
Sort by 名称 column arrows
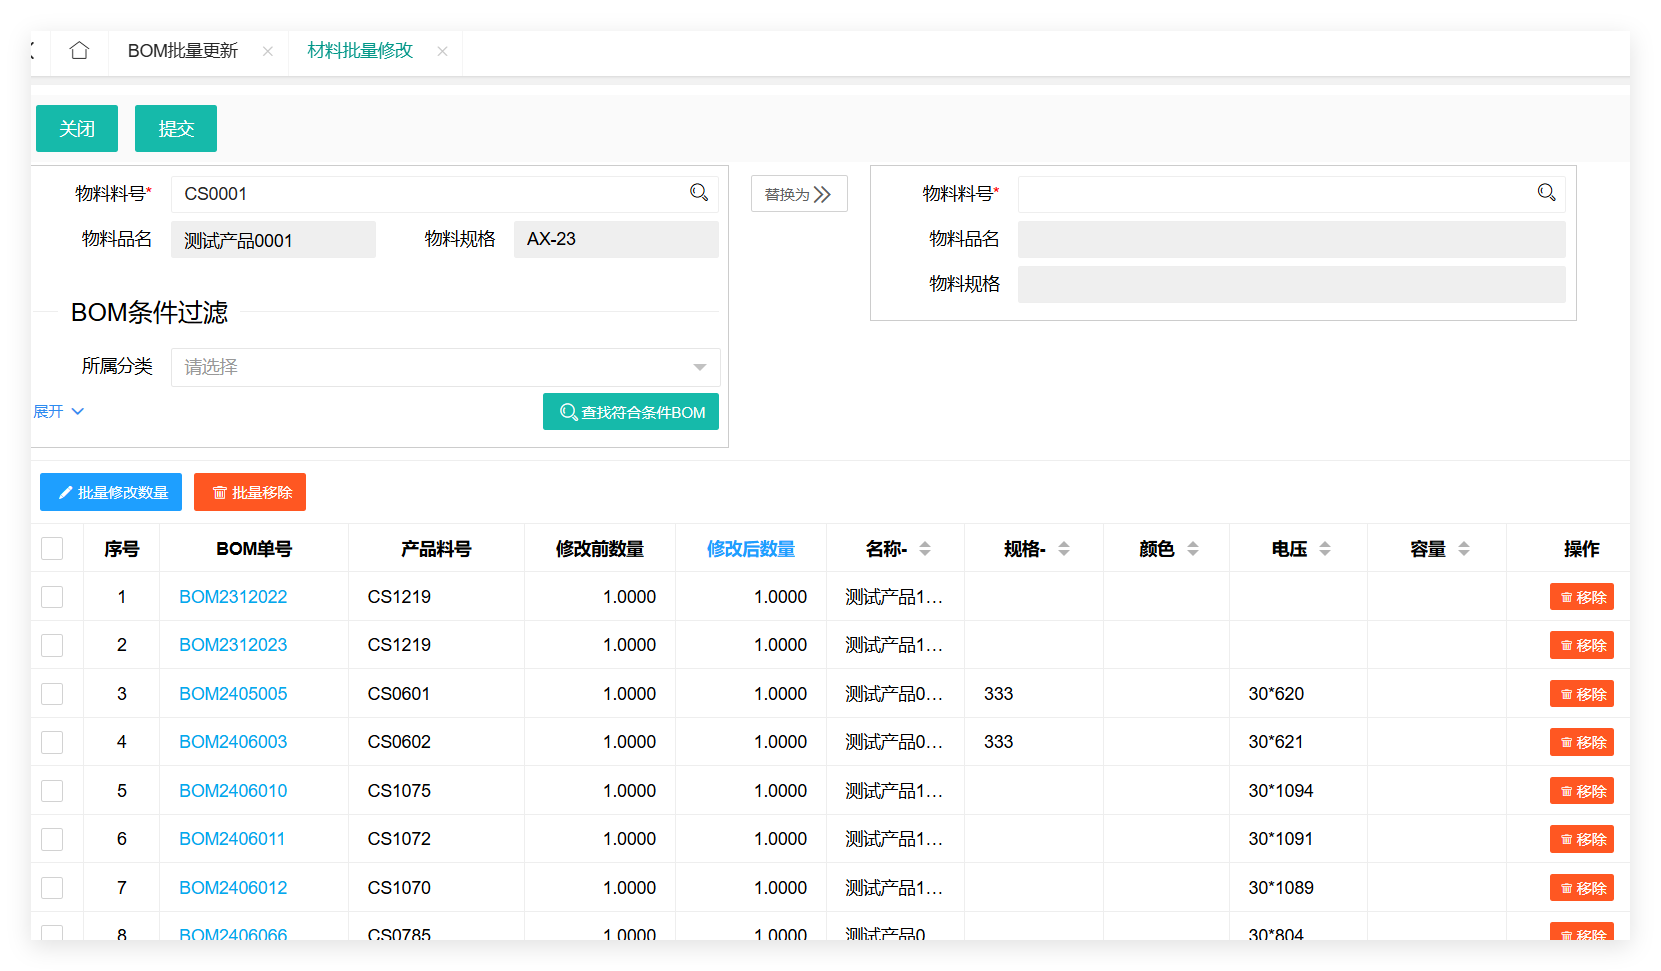click(x=925, y=549)
